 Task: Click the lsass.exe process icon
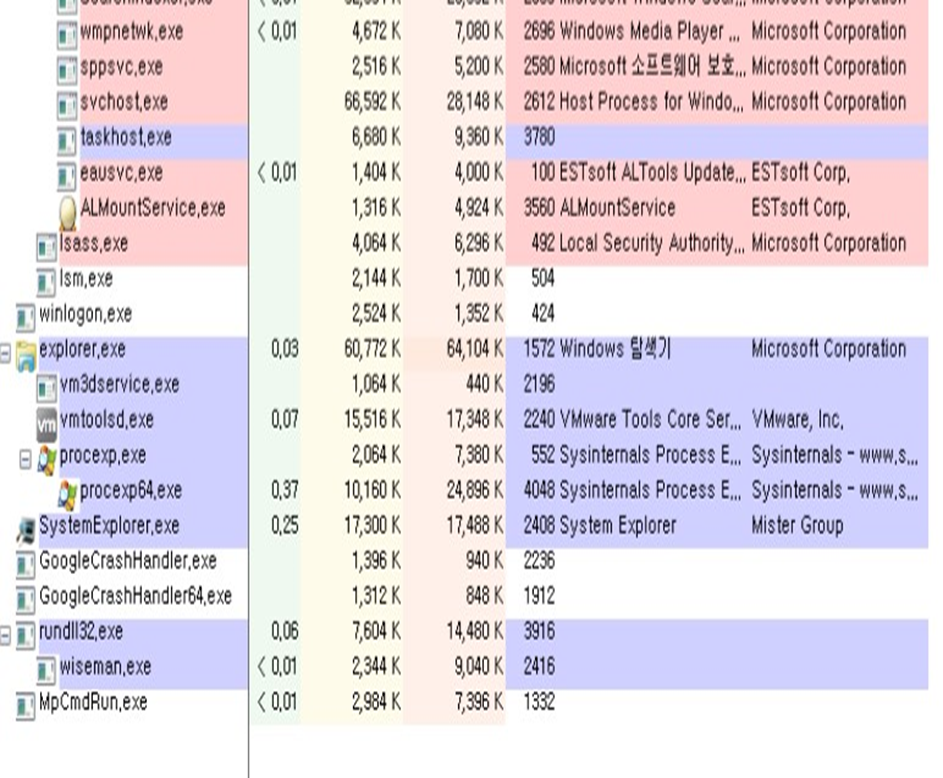click(x=46, y=247)
